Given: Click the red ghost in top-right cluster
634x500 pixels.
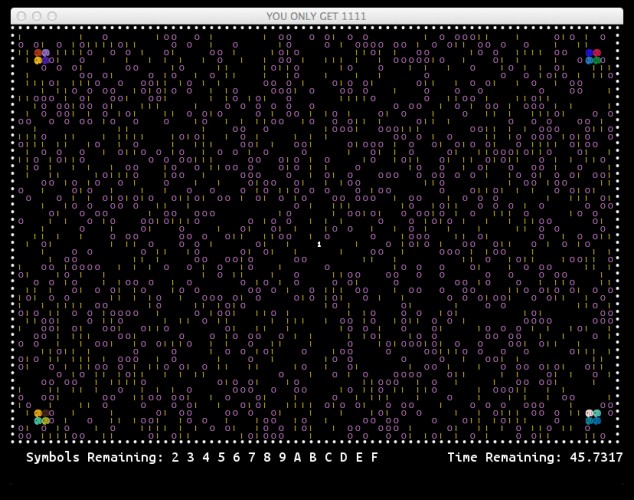Looking at the screenshot, I should click(597, 53).
